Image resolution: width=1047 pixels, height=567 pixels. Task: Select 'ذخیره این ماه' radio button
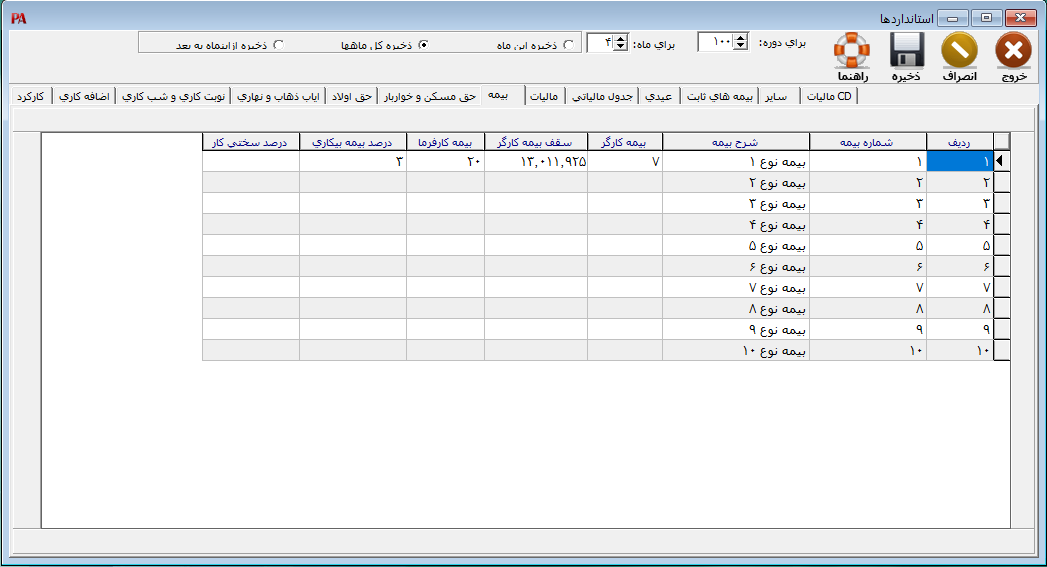(x=569, y=45)
